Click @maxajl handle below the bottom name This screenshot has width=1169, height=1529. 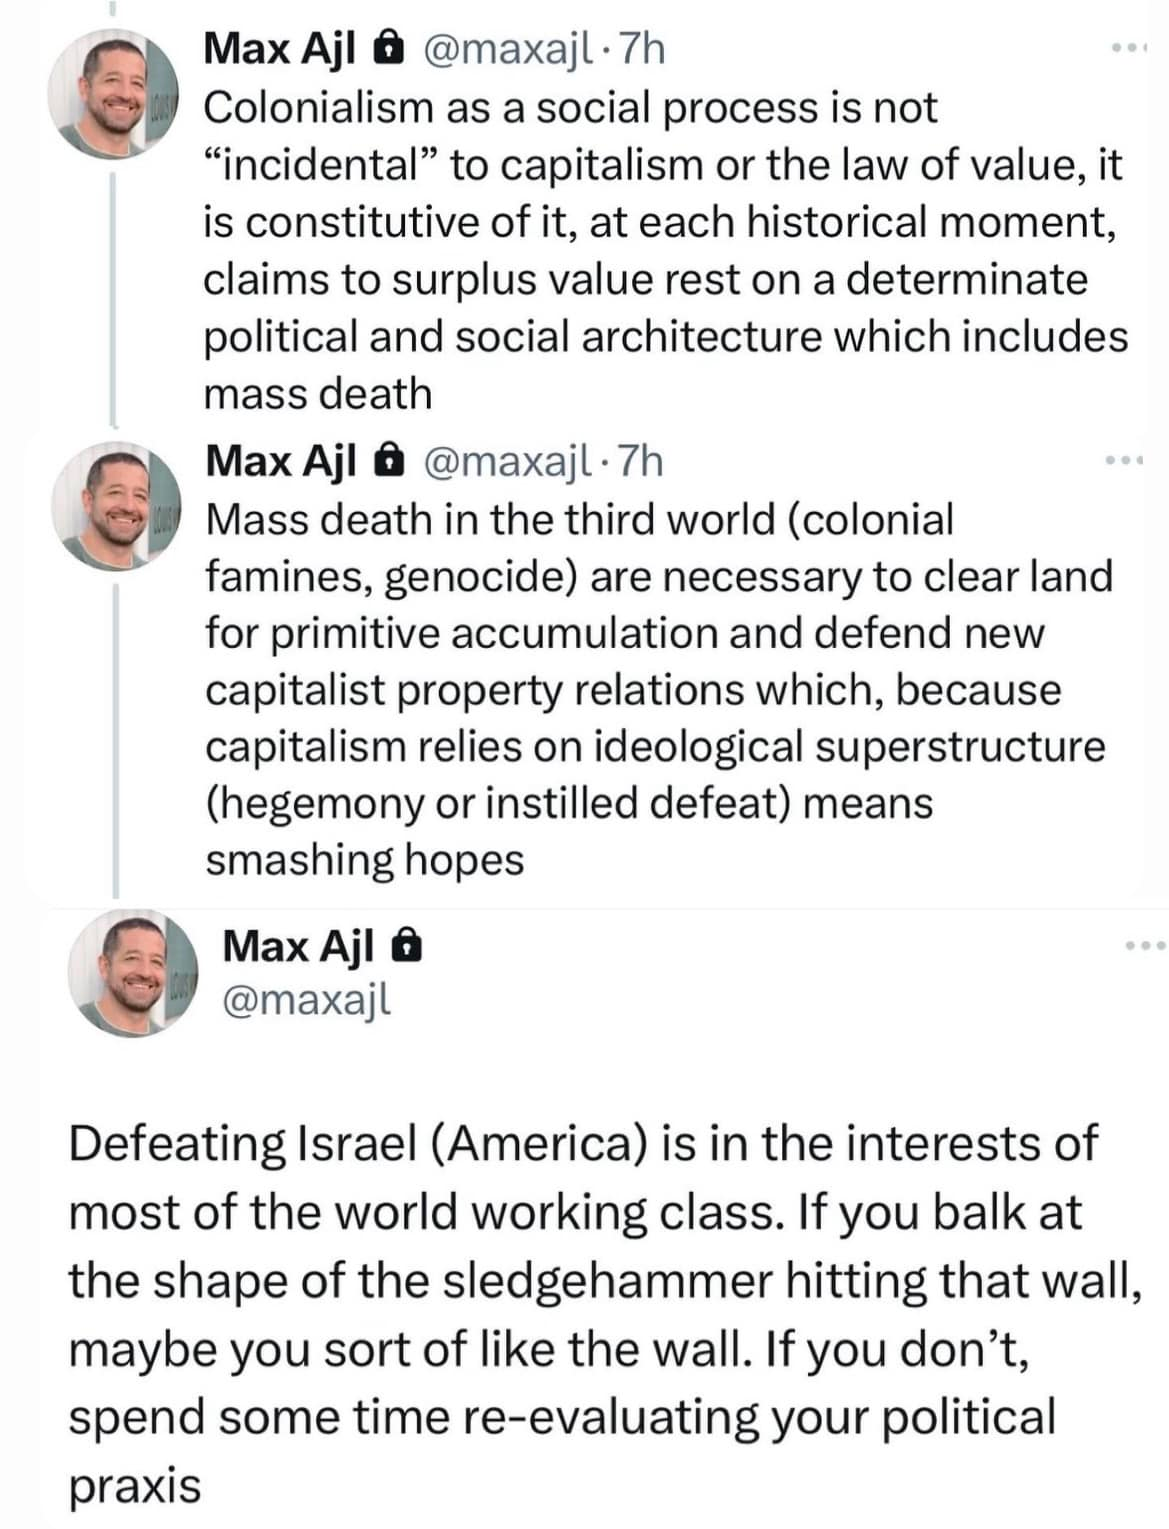(x=306, y=998)
